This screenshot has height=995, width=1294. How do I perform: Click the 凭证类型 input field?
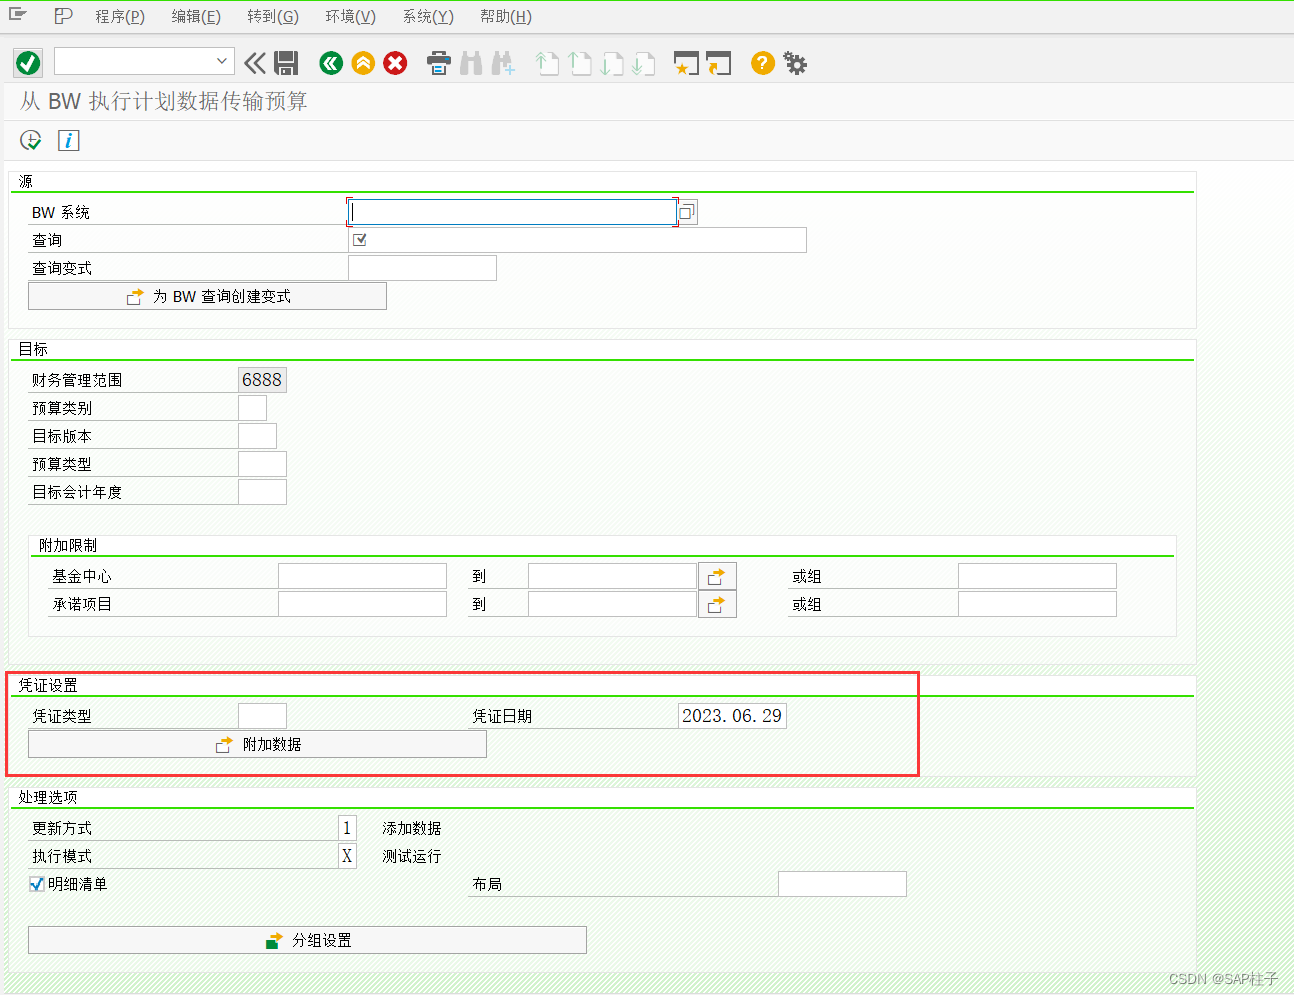262,716
